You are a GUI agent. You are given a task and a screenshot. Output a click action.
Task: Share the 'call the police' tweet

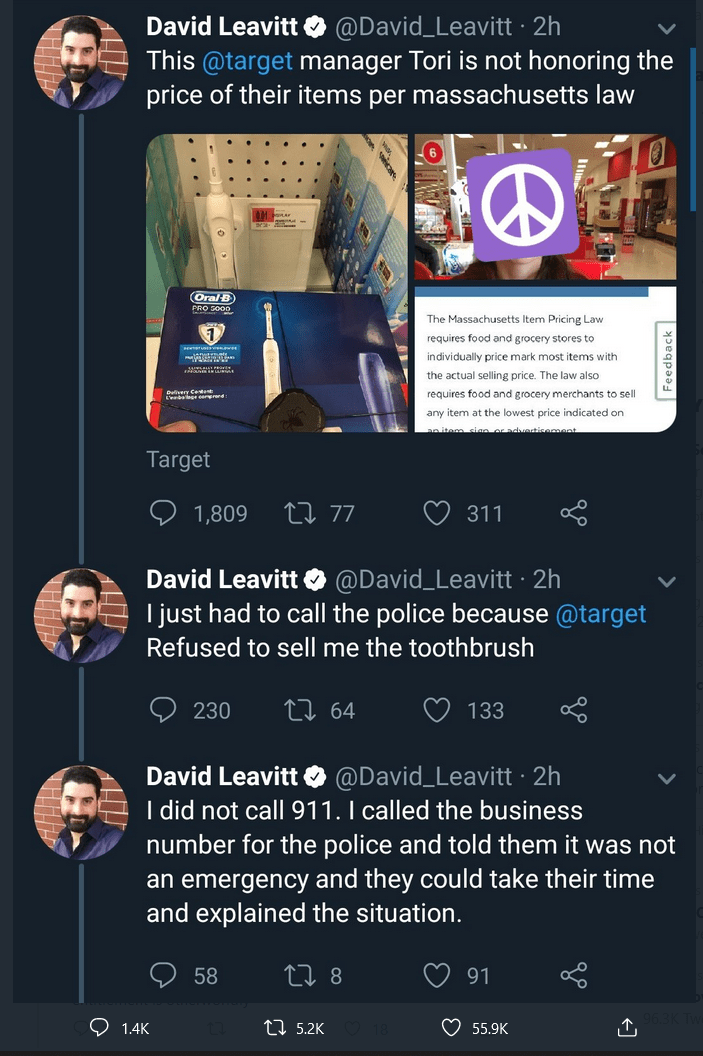(x=573, y=710)
